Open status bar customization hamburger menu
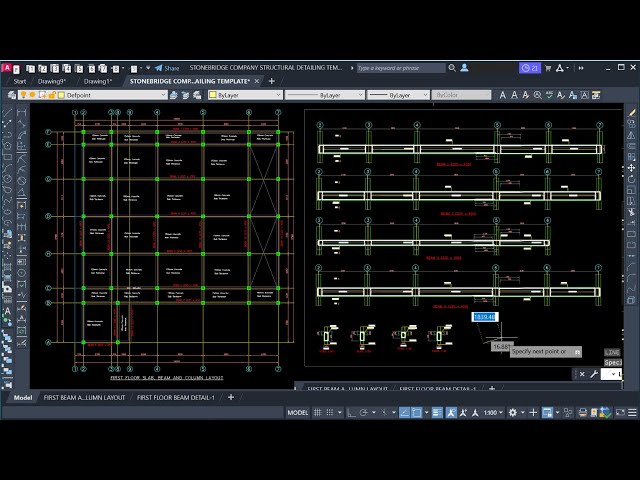 632,413
